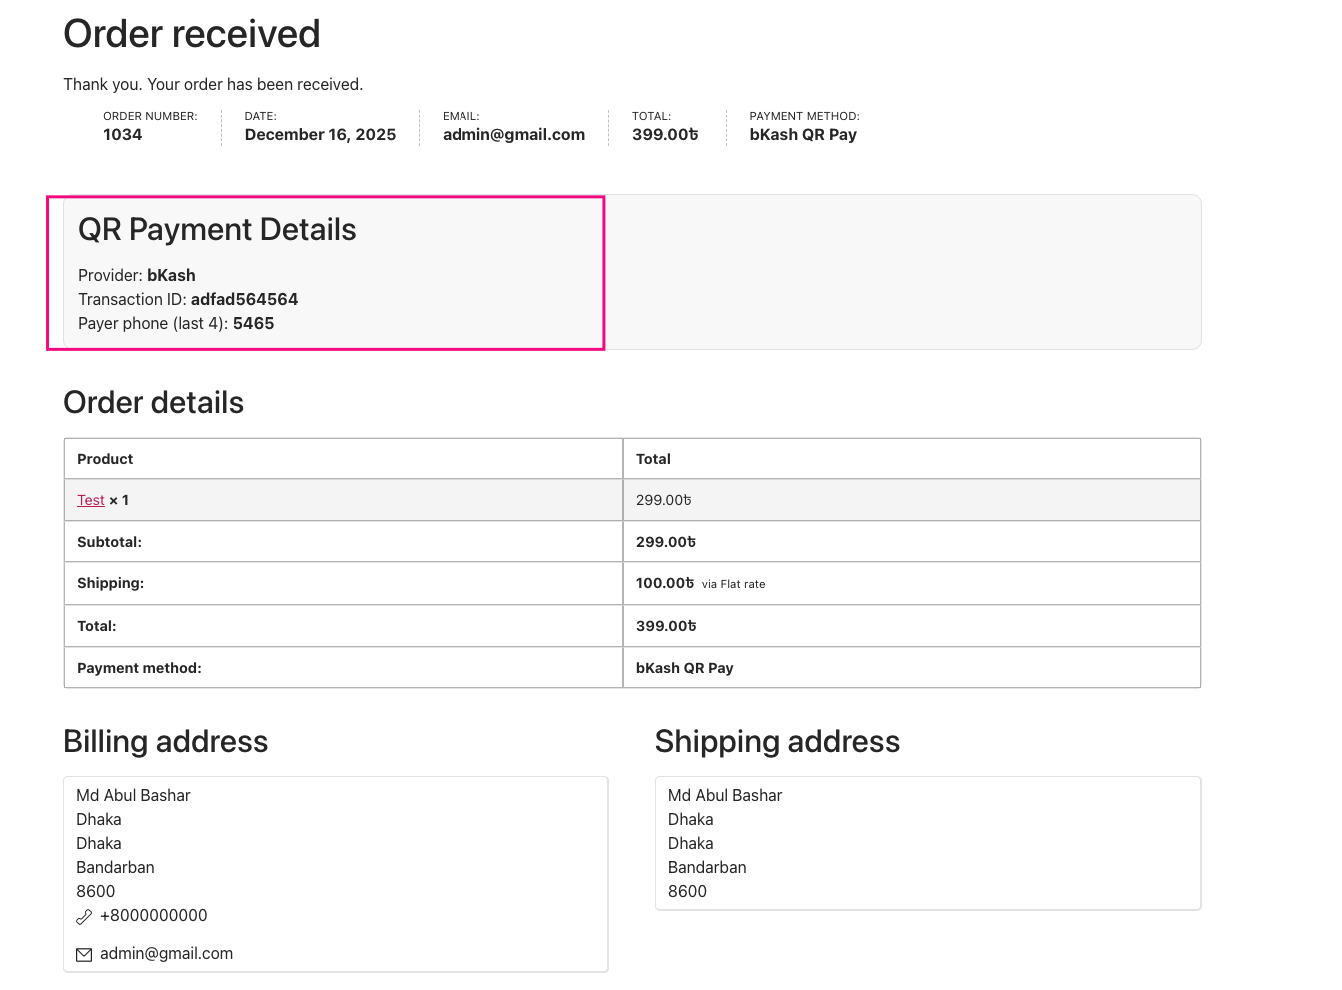
Task: Click the date December 16, 2025
Action: [x=320, y=135]
